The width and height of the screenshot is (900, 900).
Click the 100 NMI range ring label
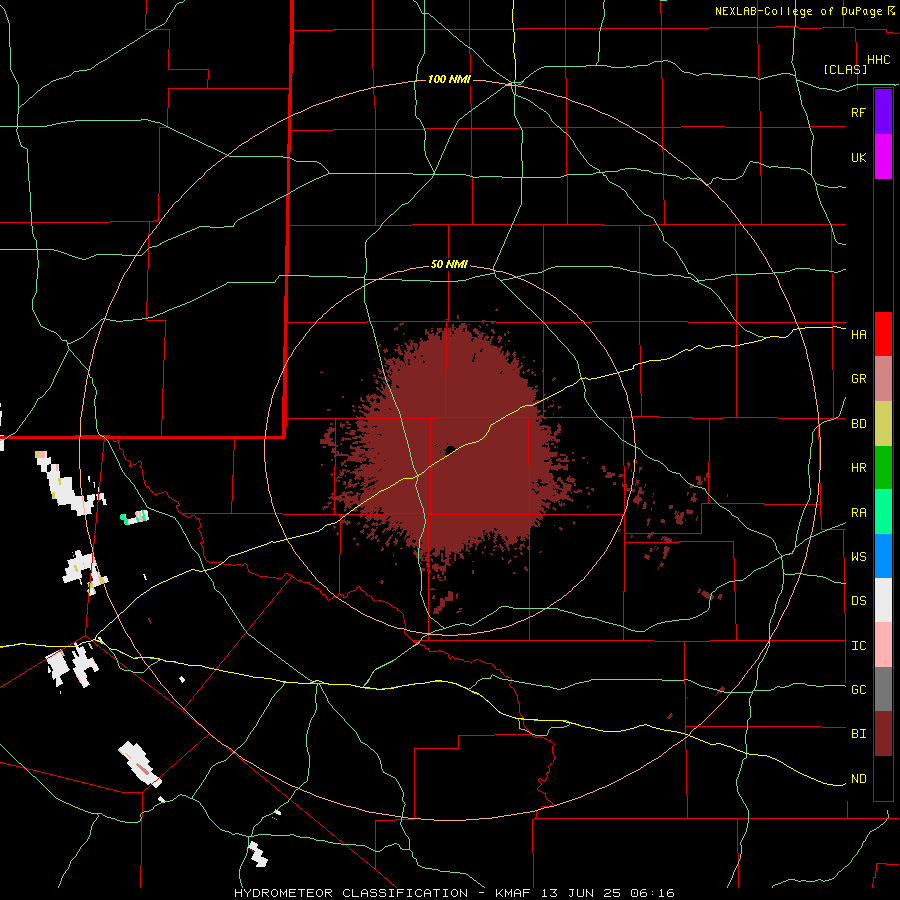[x=449, y=79]
